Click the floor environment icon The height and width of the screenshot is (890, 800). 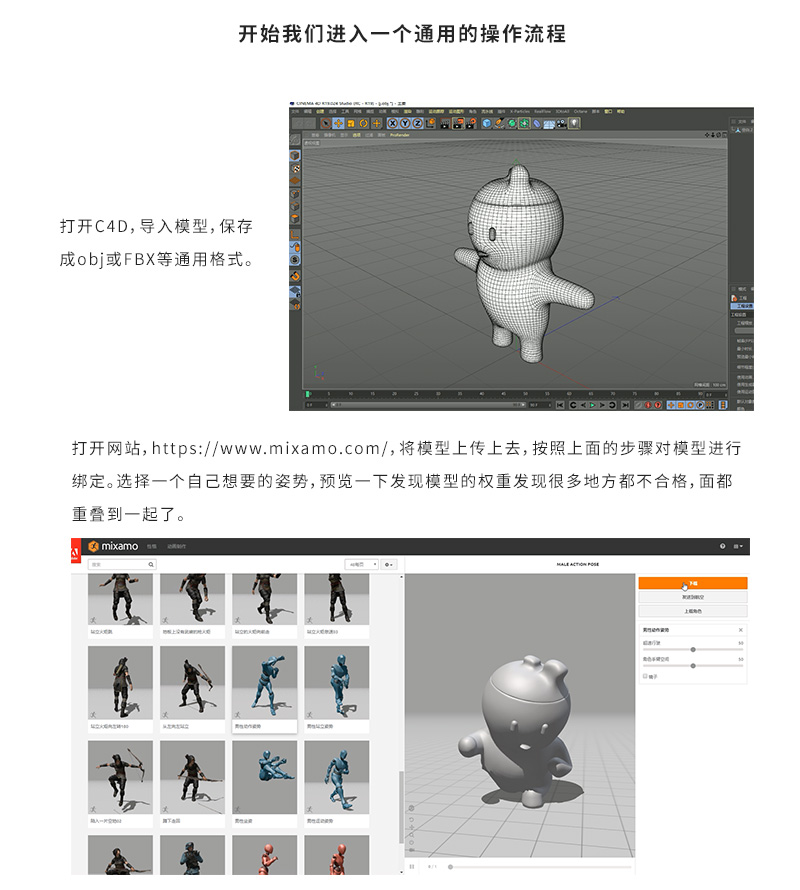tap(550, 123)
